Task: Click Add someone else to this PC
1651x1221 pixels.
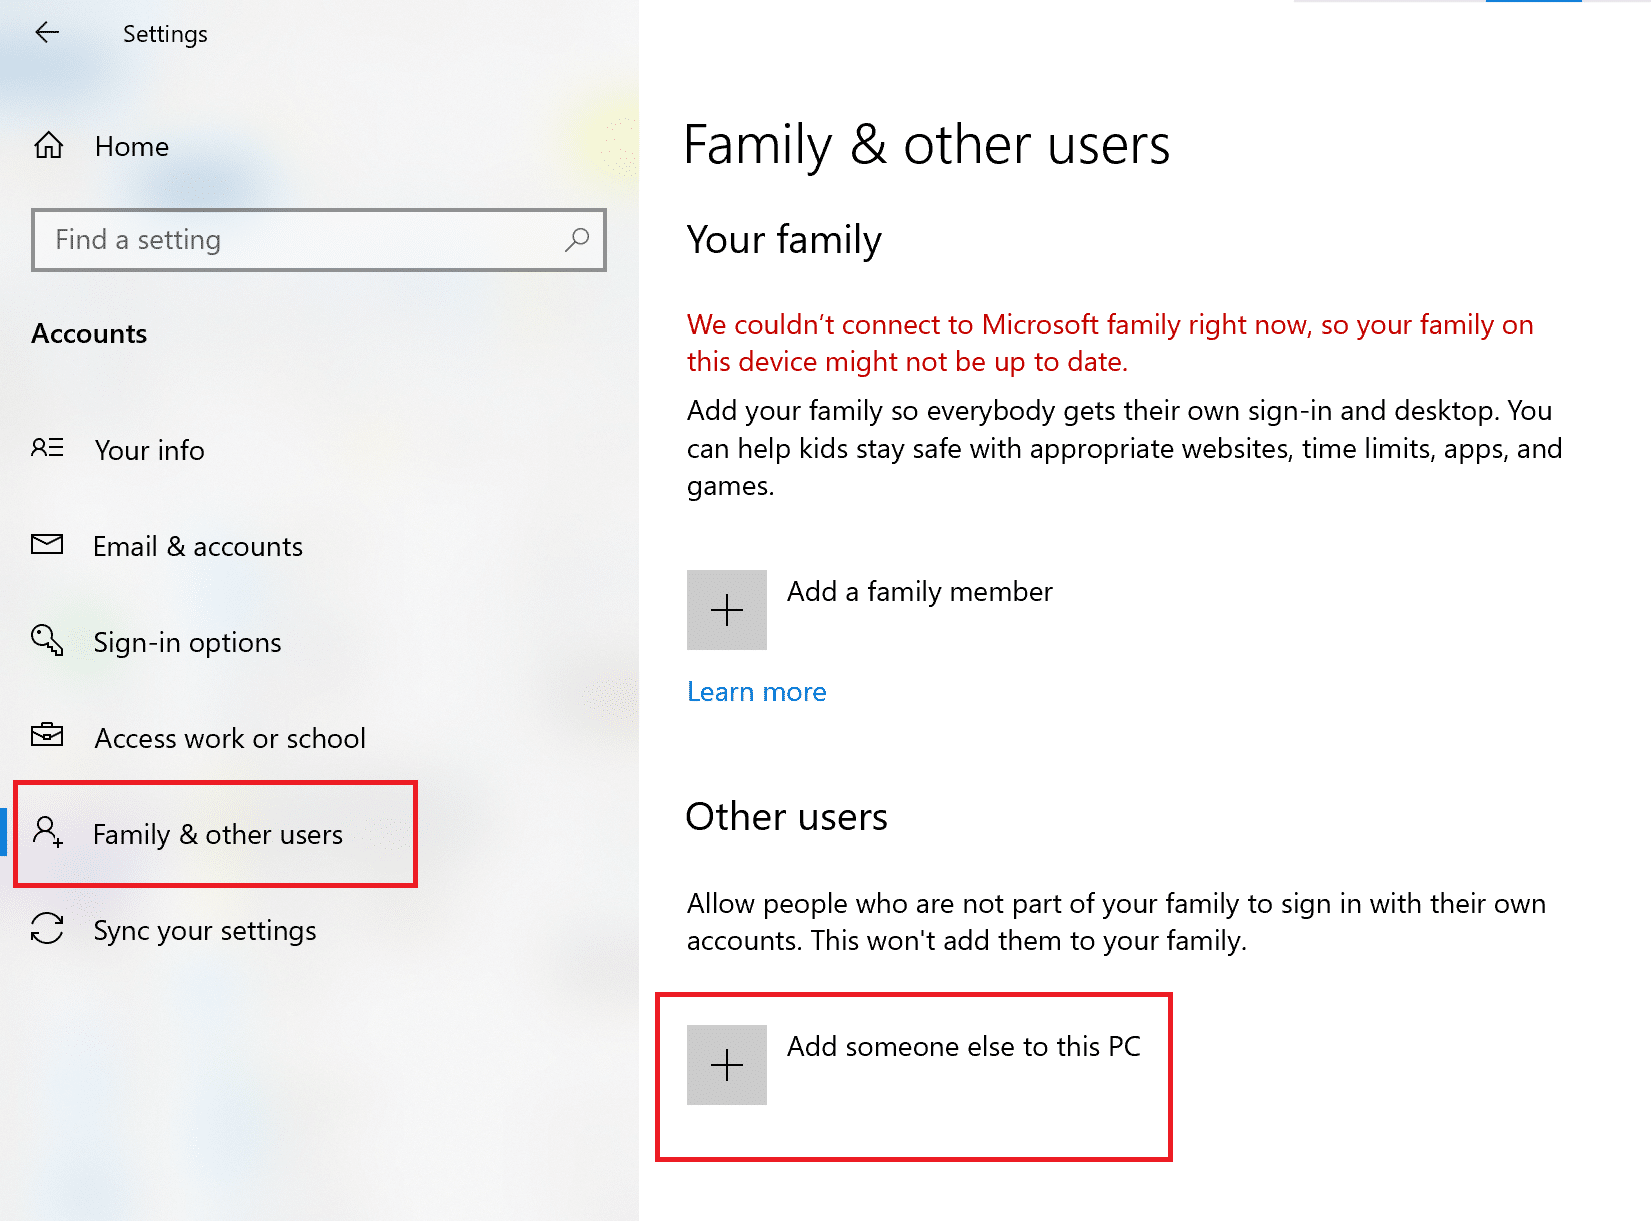Action: (x=963, y=1047)
